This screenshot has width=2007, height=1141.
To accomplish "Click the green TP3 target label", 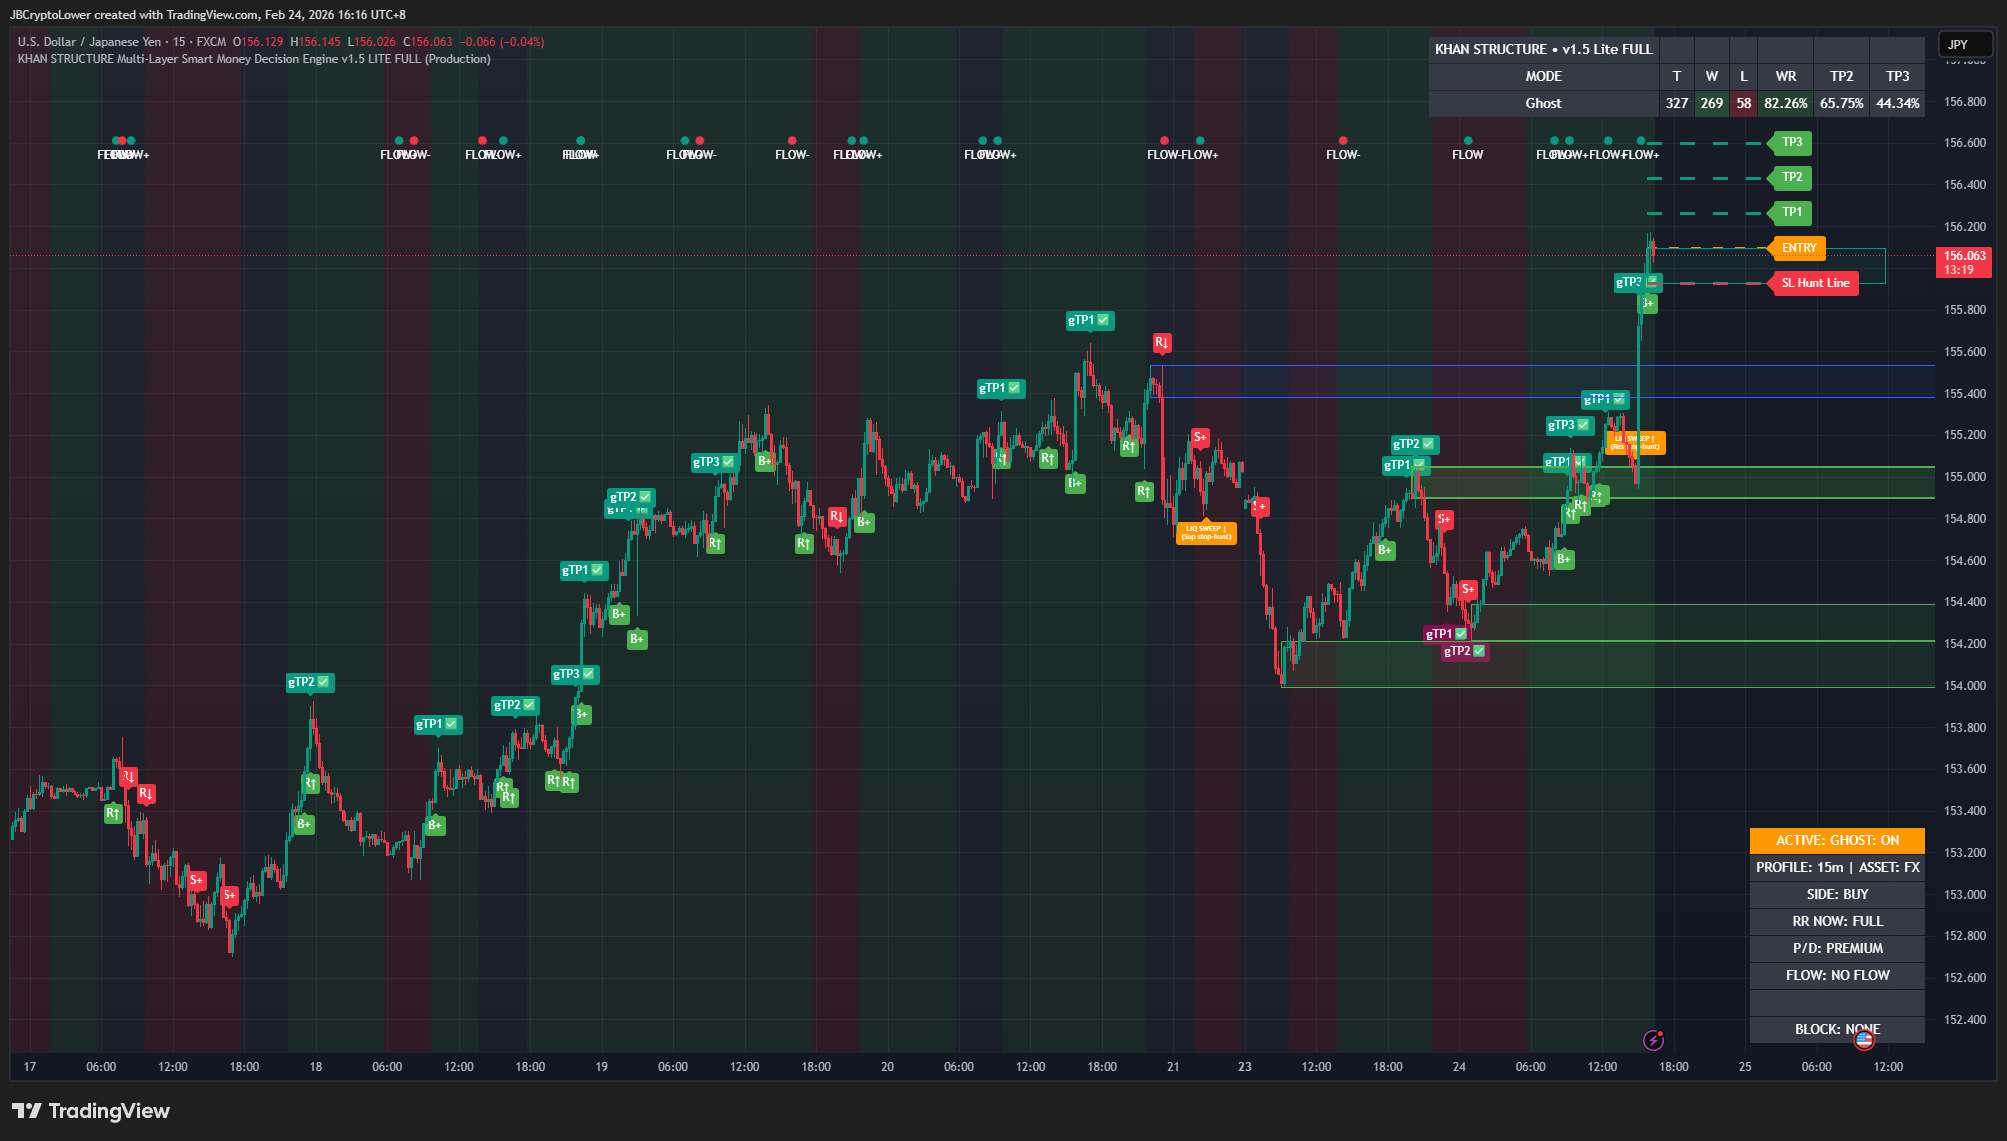I will pos(1791,142).
